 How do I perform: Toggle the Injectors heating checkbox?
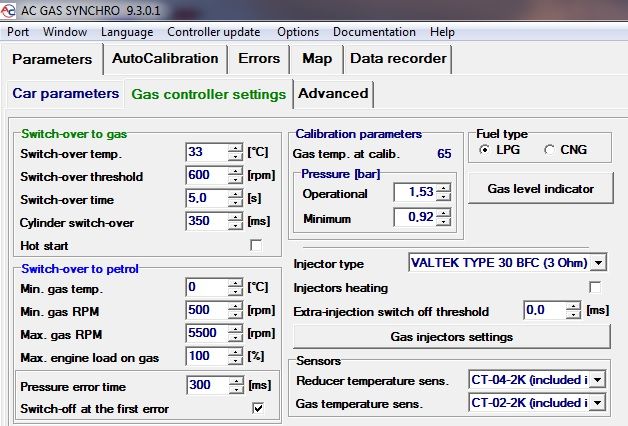tap(596, 288)
